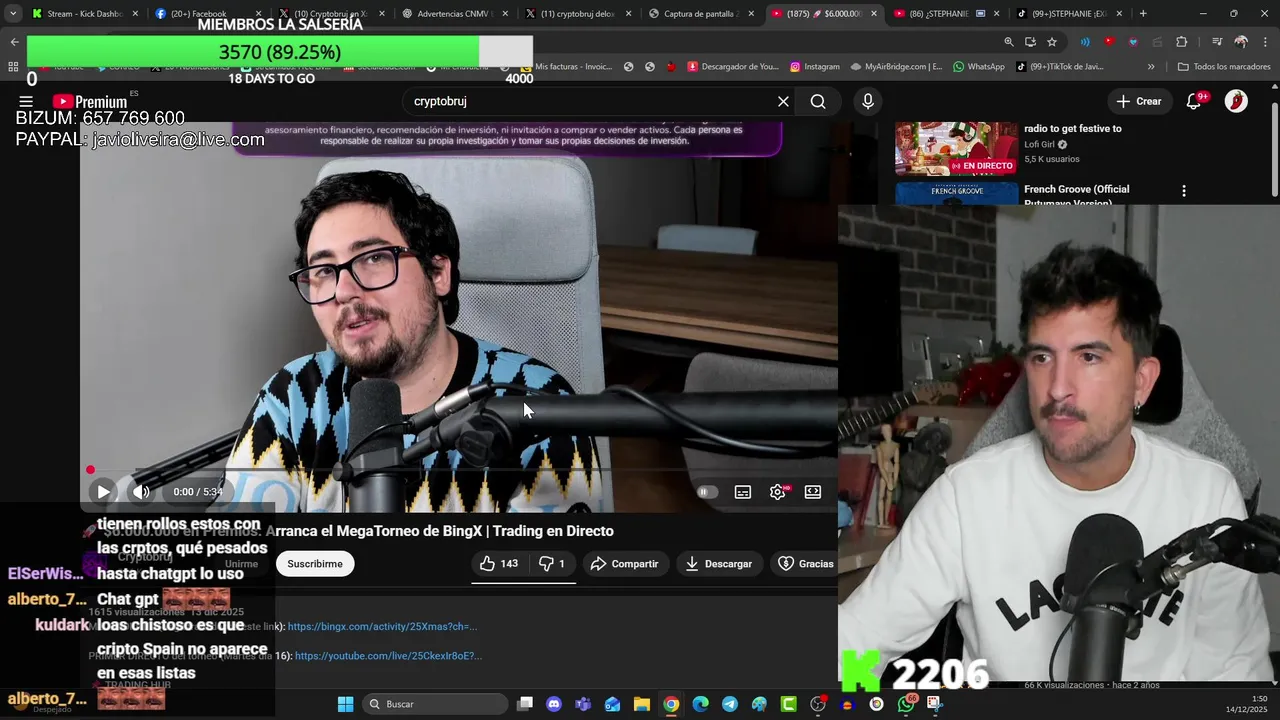Open YouTube notifications bell
The height and width of the screenshot is (720, 1280).
(1193, 101)
